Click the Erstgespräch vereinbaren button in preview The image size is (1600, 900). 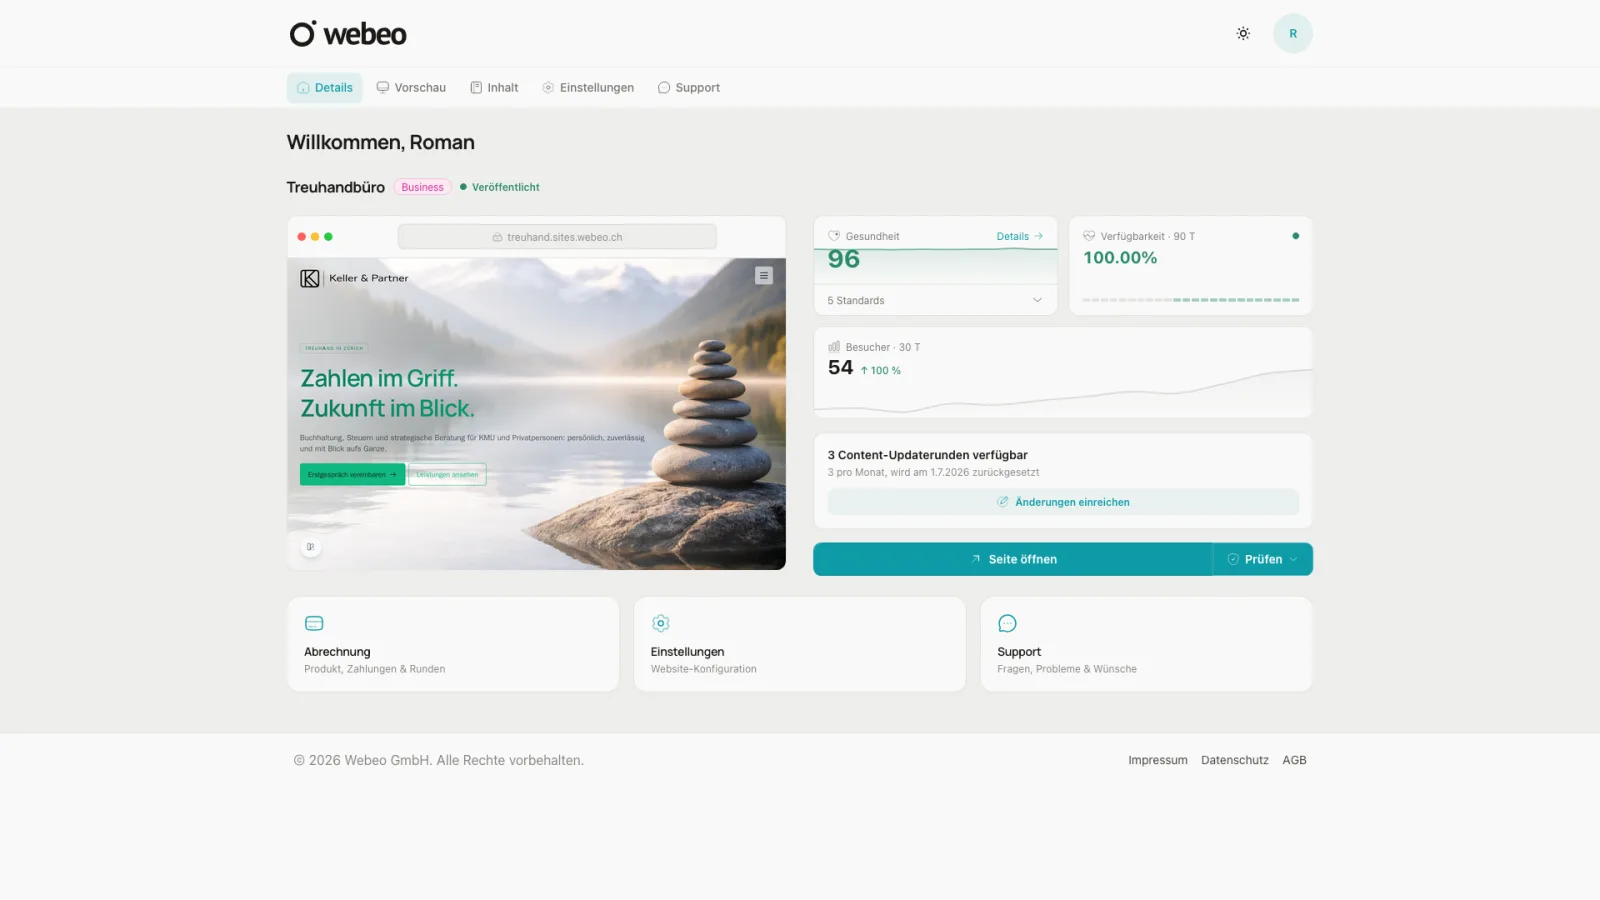pyautogui.click(x=352, y=475)
